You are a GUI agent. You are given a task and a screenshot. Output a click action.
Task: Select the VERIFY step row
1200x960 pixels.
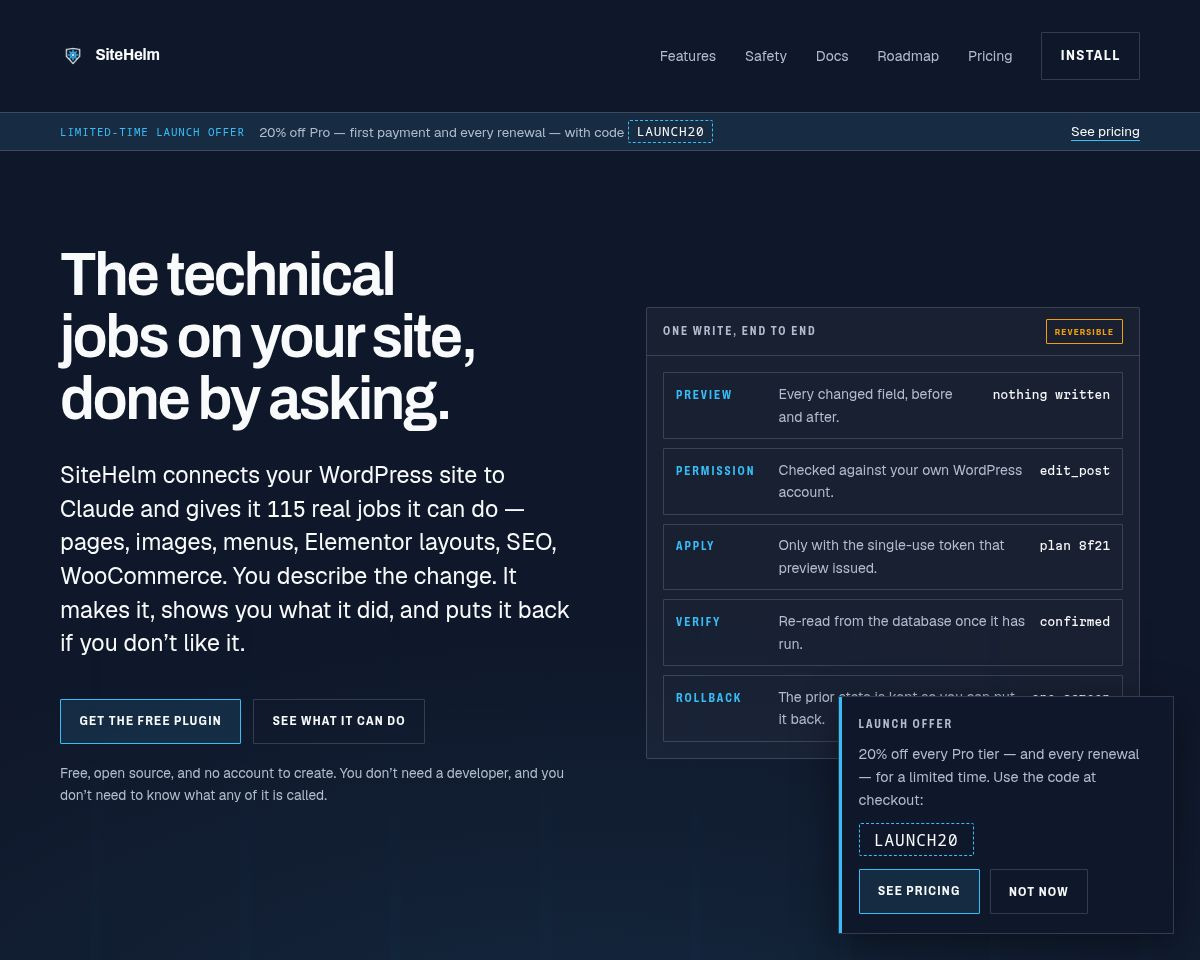tap(893, 632)
